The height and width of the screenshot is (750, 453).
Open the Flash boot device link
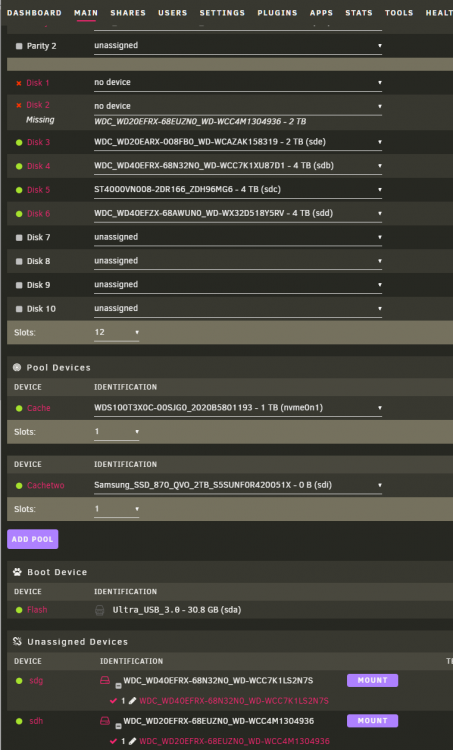tap(37, 610)
